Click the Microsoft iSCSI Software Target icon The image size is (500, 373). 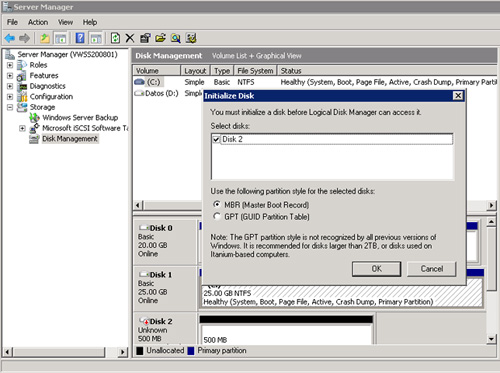[34, 128]
